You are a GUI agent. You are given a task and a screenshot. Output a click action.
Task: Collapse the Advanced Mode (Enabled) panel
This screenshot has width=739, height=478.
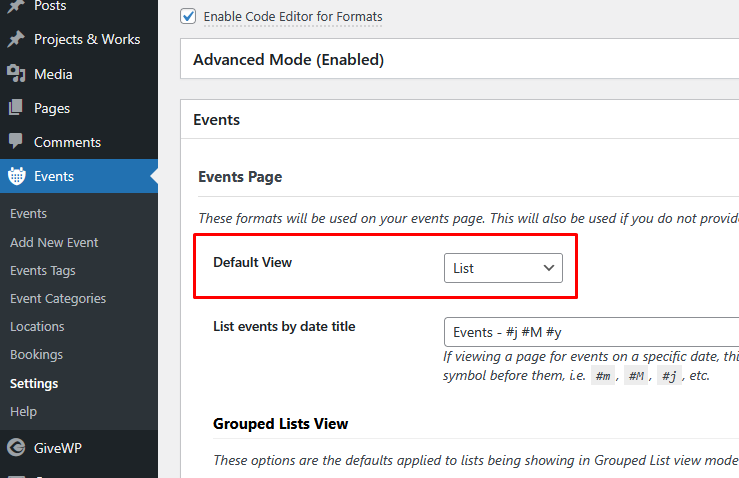[x=460, y=60]
